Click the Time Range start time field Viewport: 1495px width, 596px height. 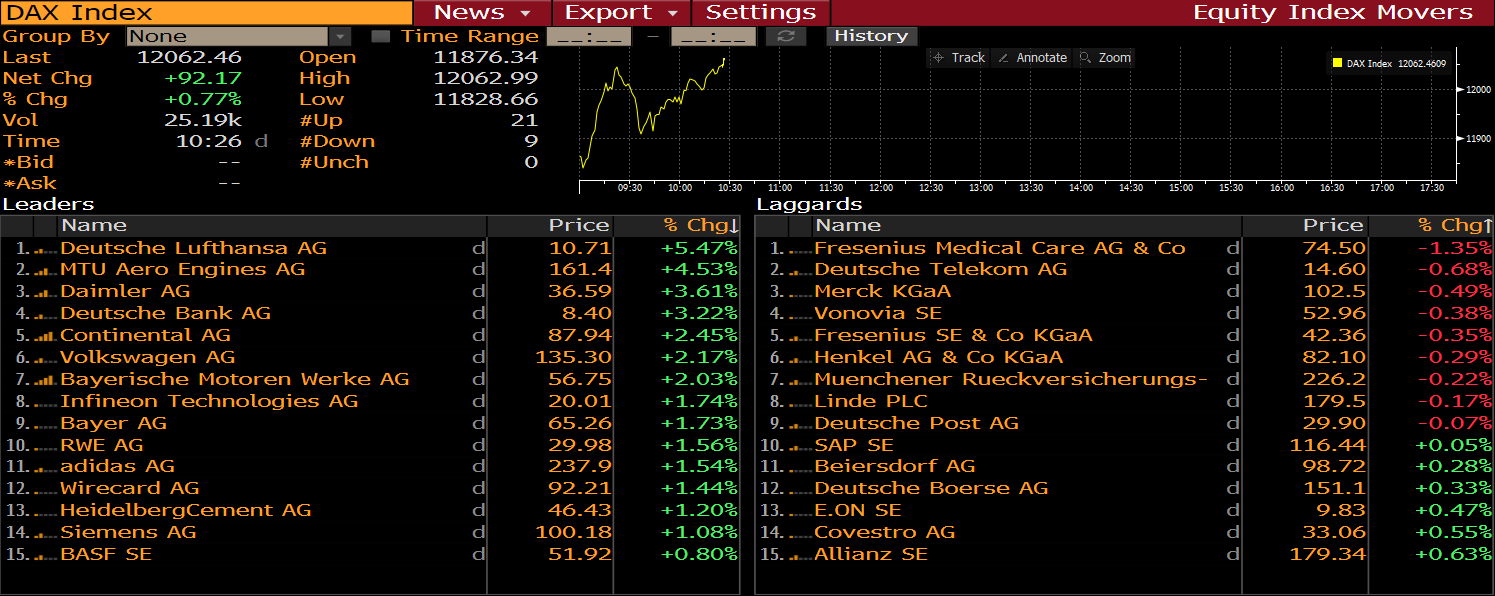[590, 36]
